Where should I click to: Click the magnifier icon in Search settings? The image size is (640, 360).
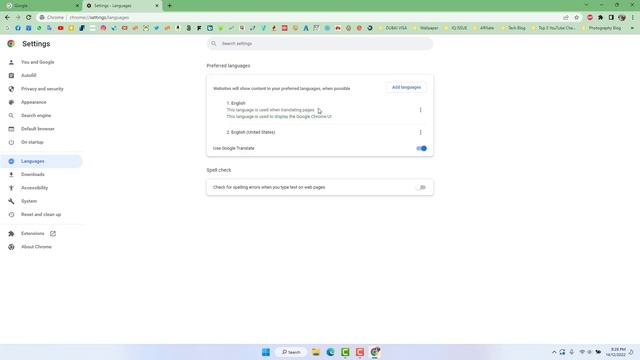click(213, 43)
